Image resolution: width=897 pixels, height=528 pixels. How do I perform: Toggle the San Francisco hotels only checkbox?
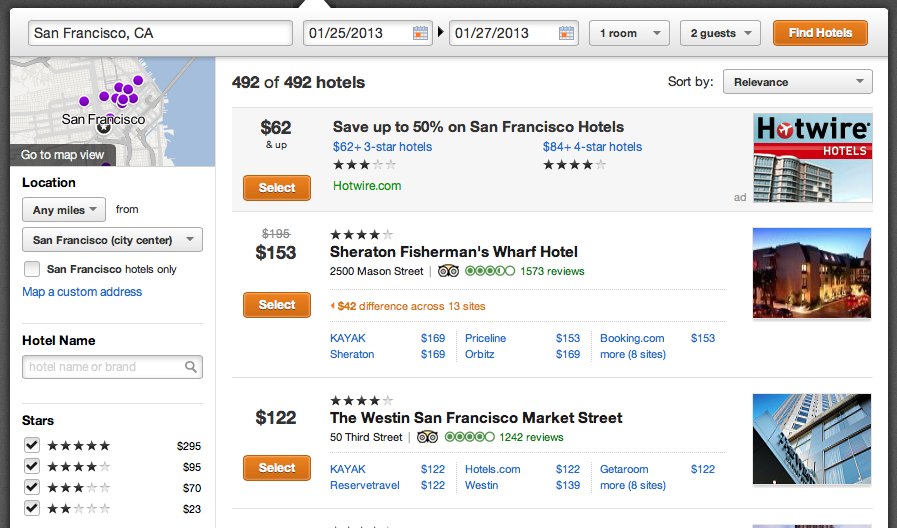(32, 269)
